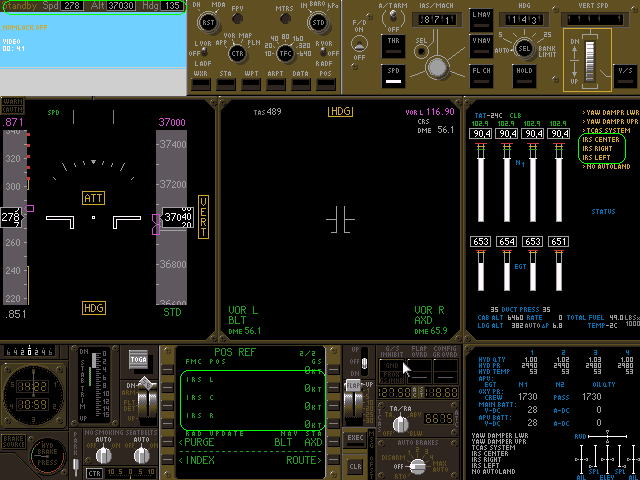
Task: Toggle the POS map button
Action: coord(325,84)
